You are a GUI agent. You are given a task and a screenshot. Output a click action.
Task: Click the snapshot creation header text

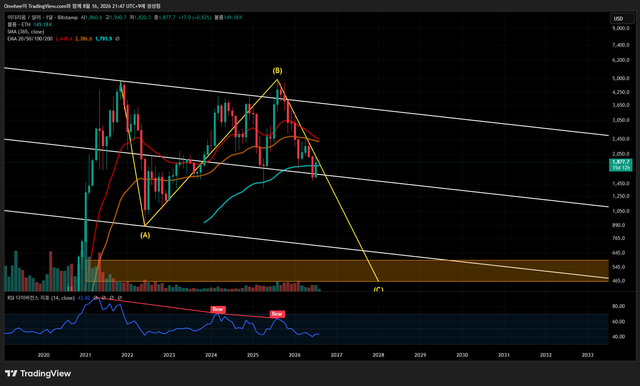click(x=82, y=6)
